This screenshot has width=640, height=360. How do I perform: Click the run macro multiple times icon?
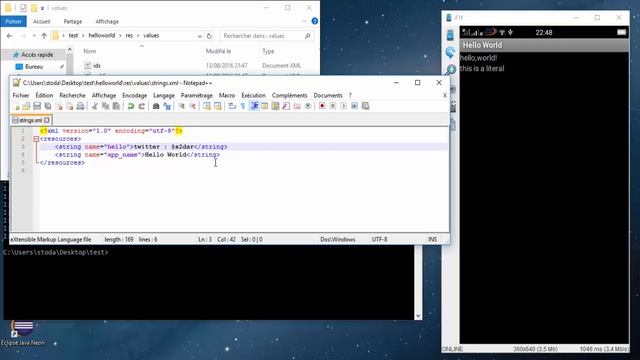click(x=354, y=106)
